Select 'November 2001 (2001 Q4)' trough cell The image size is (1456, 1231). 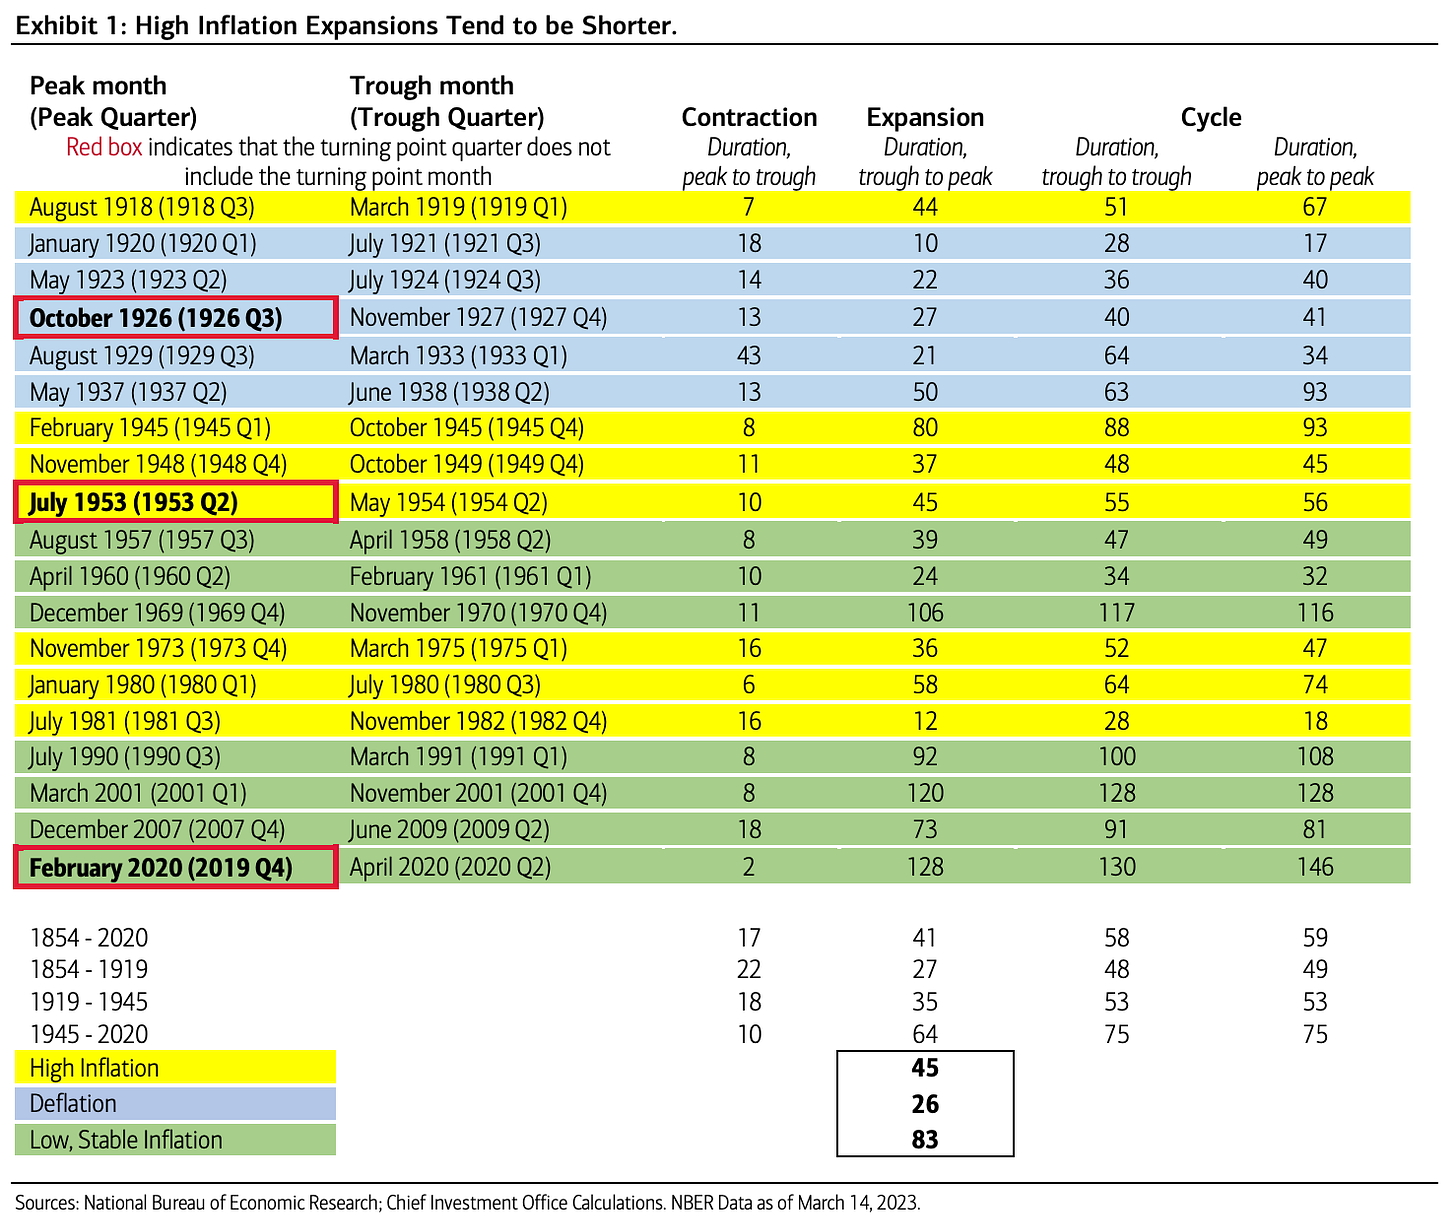tap(478, 793)
